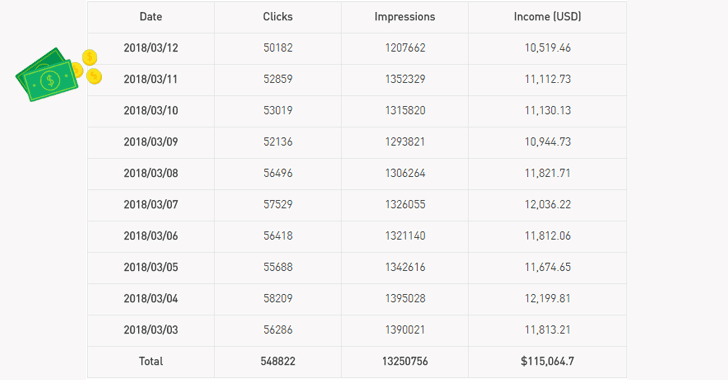The height and width of the screenshot is (380, 728).
Task: Click the lower right gold coin
Action: pos(94,76)
